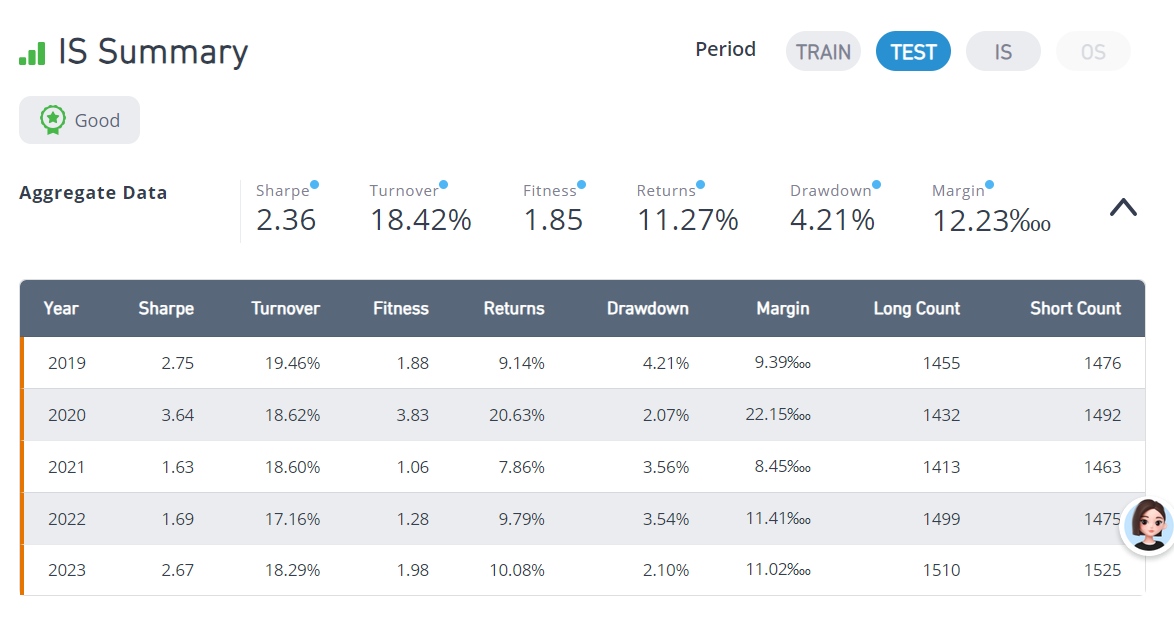Switch period to TRAIN
1174x617 pixels.
[x=823, y=52]
